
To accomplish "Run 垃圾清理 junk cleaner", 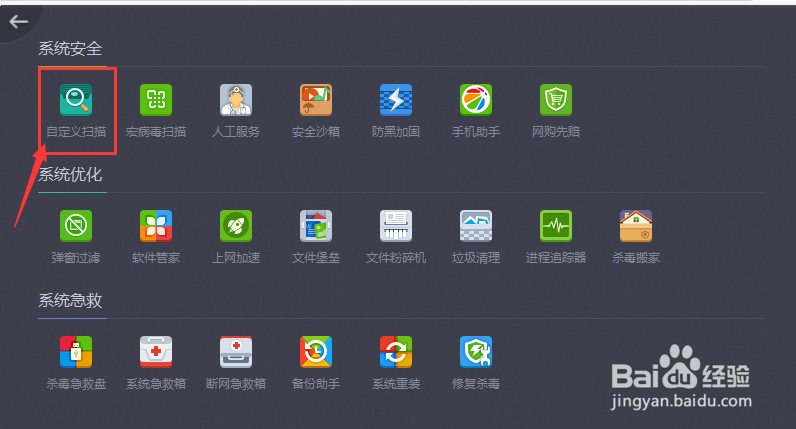I will tap(476, 226).
